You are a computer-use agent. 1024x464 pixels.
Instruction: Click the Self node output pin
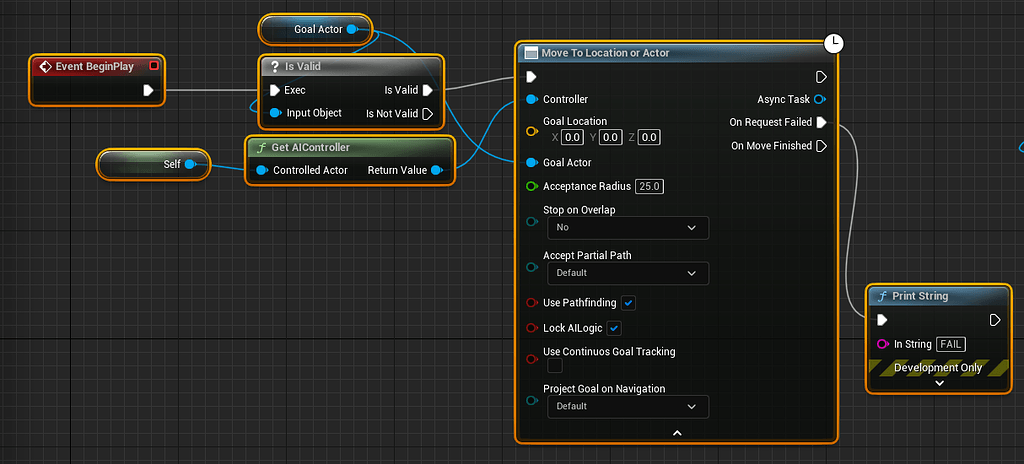tap(189, 163)
